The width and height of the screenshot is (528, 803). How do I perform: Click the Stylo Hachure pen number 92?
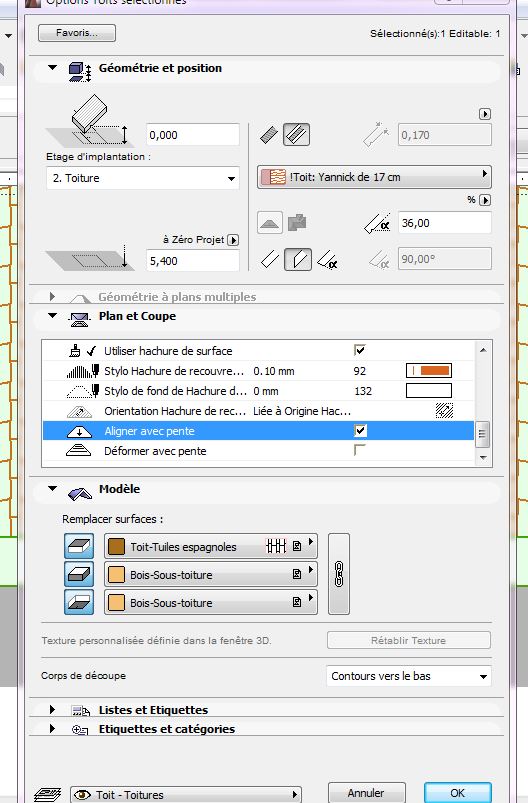point(360,371)
